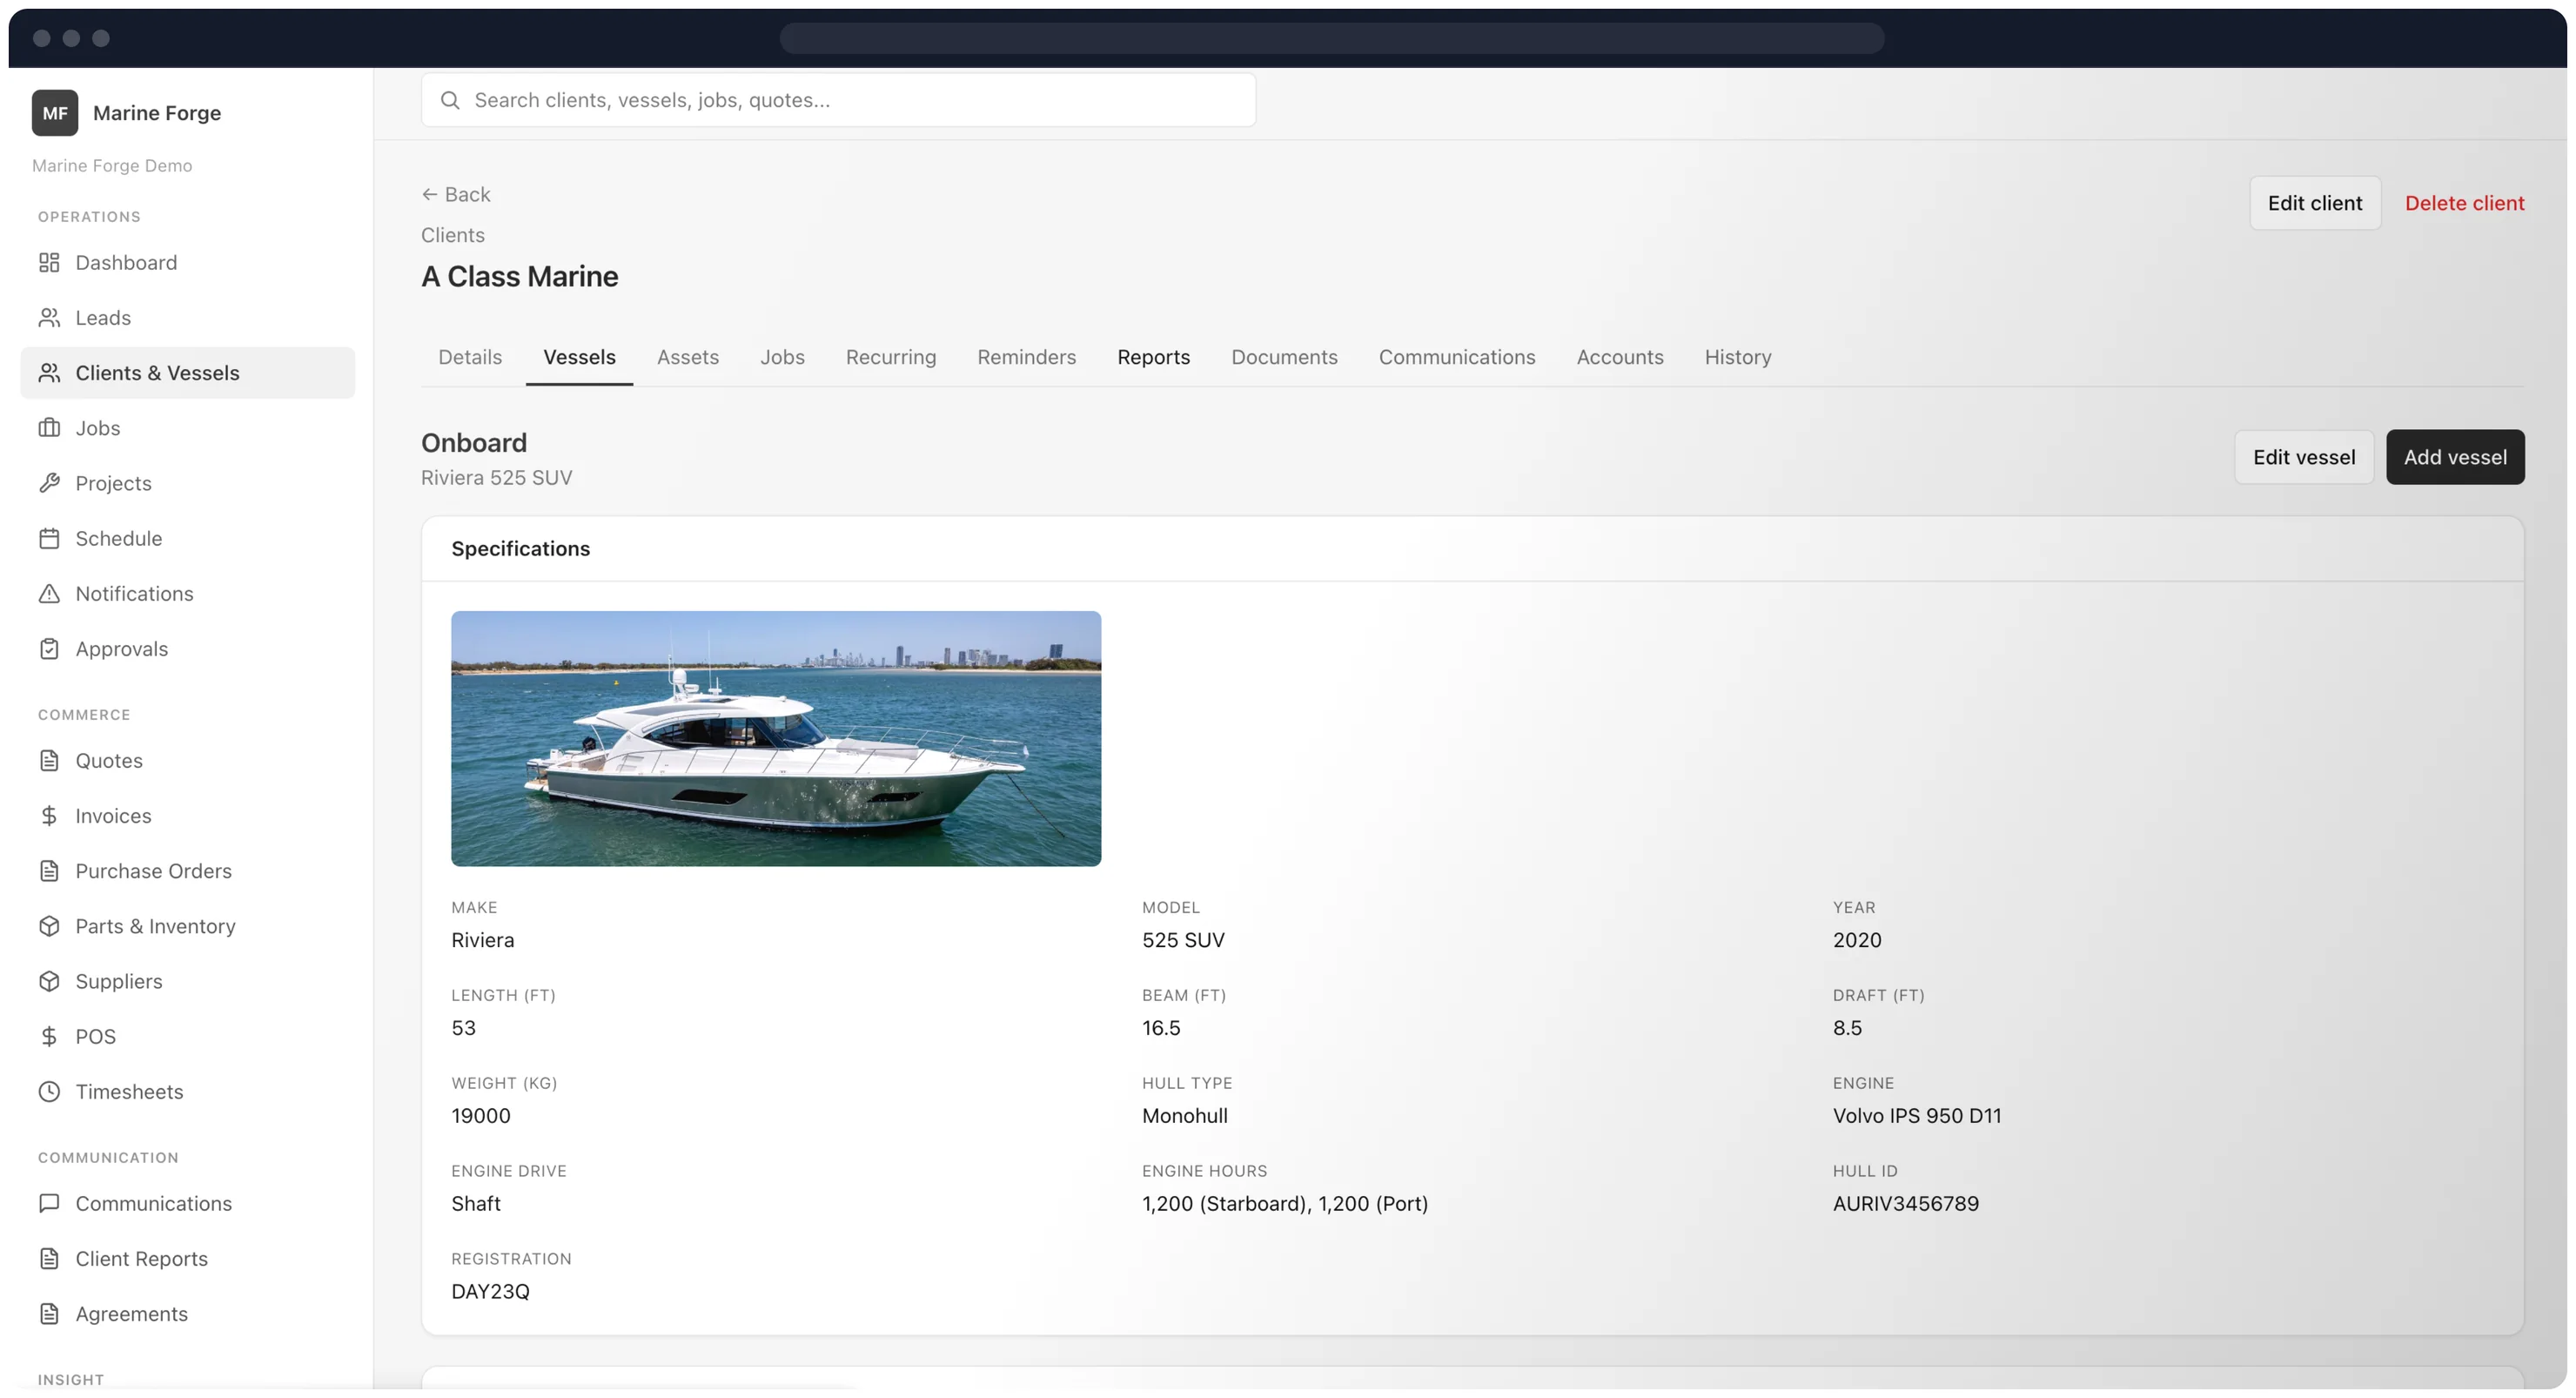Click engine value Volvo IPS 950 D11
Image resolution: width=2576 pixels, height=1398 pixels.
click(1917, 1115)
